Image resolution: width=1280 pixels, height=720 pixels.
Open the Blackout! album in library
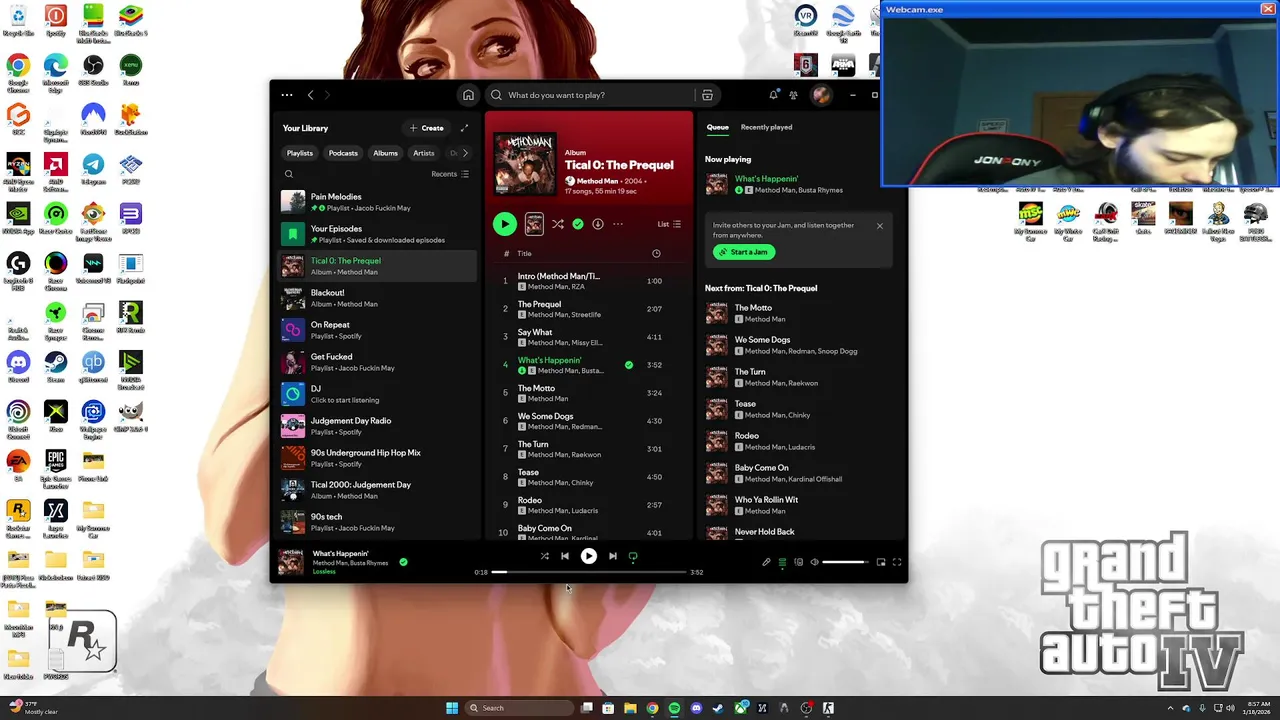(377, 298)
